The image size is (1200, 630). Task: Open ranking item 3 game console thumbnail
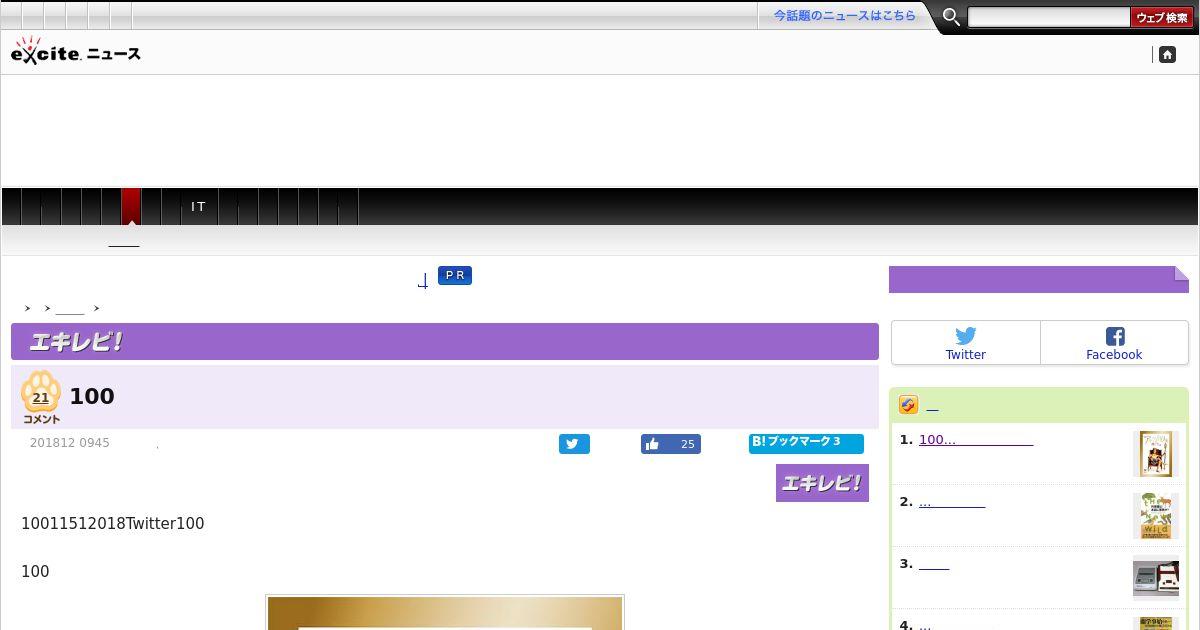click(x=1156, y=578)
